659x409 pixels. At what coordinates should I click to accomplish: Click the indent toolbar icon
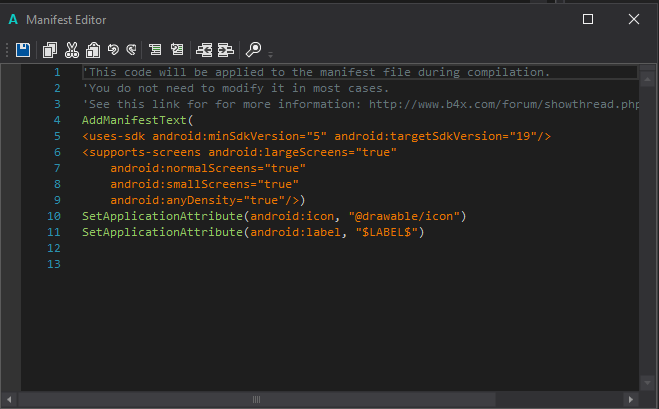226,49
